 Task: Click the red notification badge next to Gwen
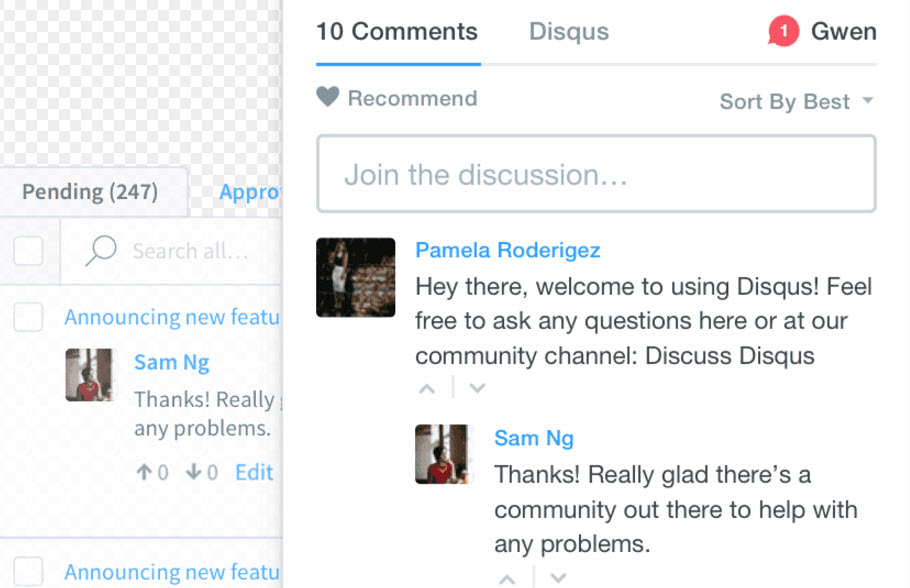(783, 31)
